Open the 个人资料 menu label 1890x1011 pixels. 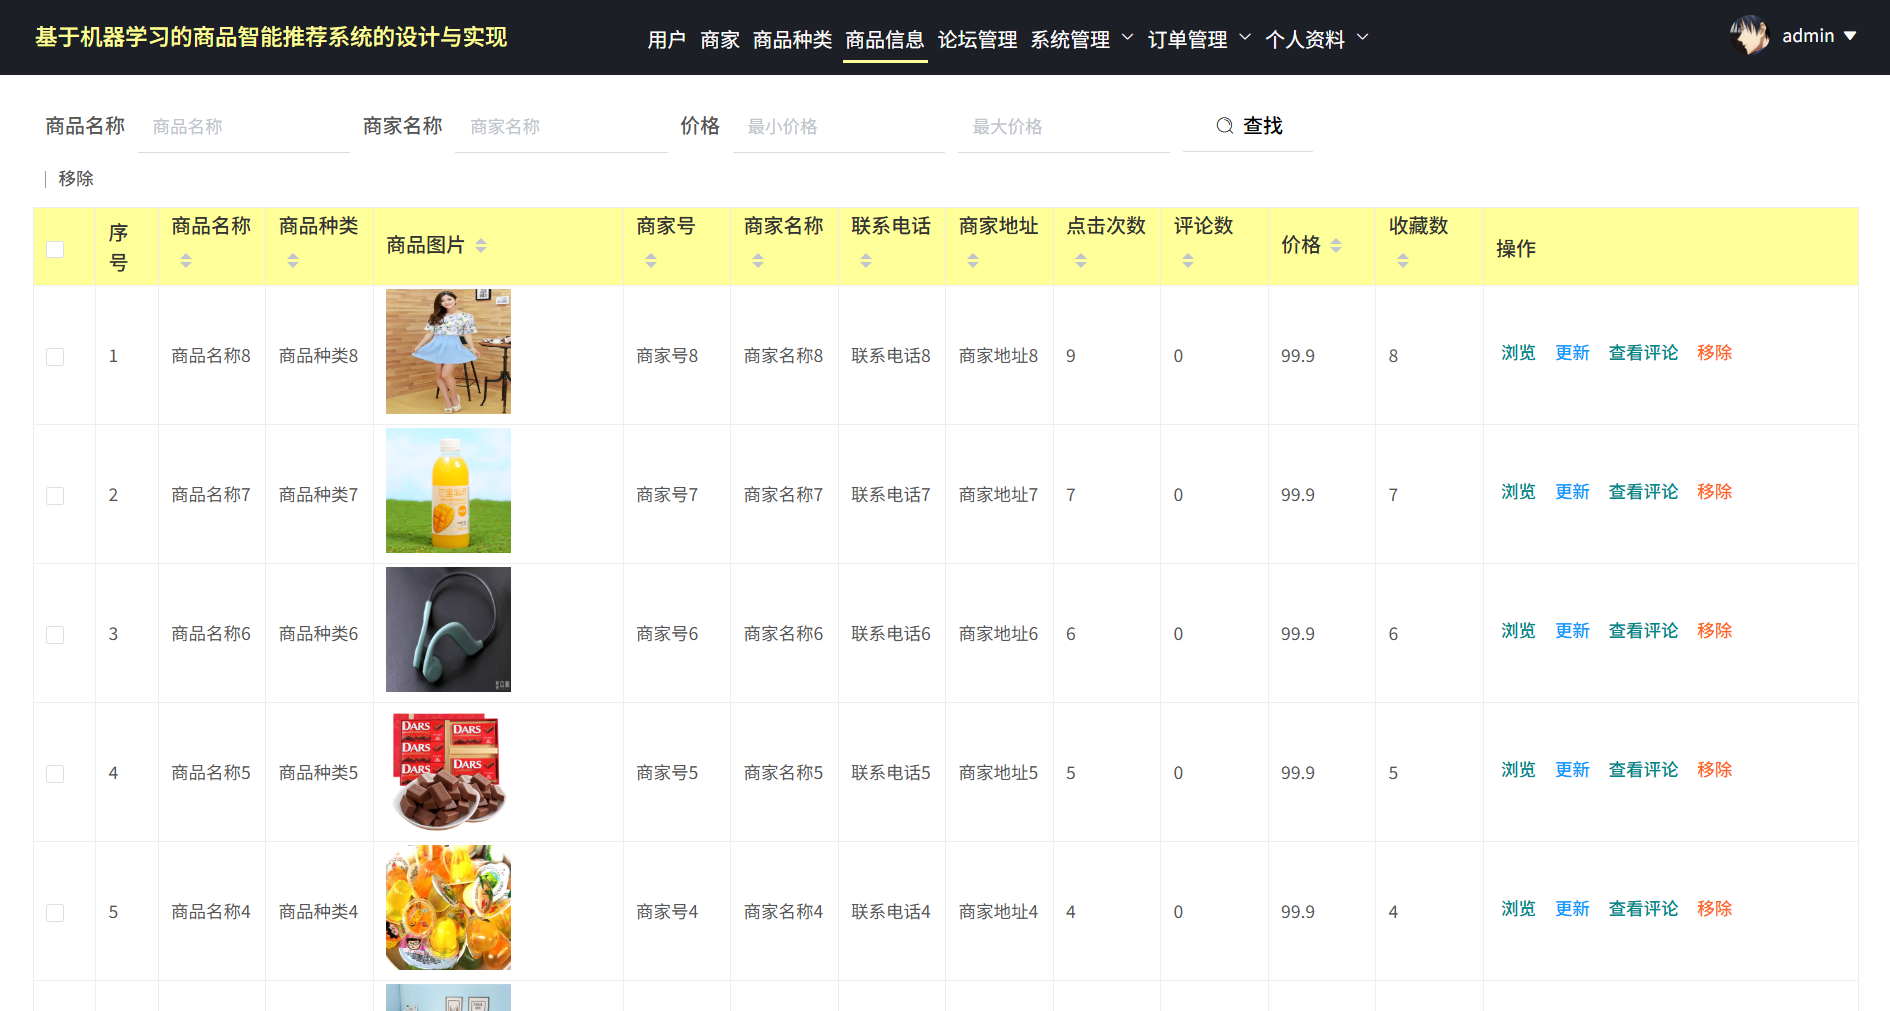pos(1305,40)
